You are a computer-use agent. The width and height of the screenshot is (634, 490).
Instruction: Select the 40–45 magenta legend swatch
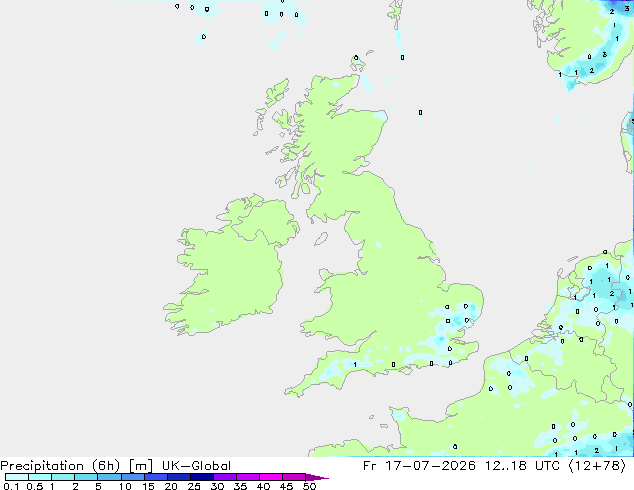271,477
